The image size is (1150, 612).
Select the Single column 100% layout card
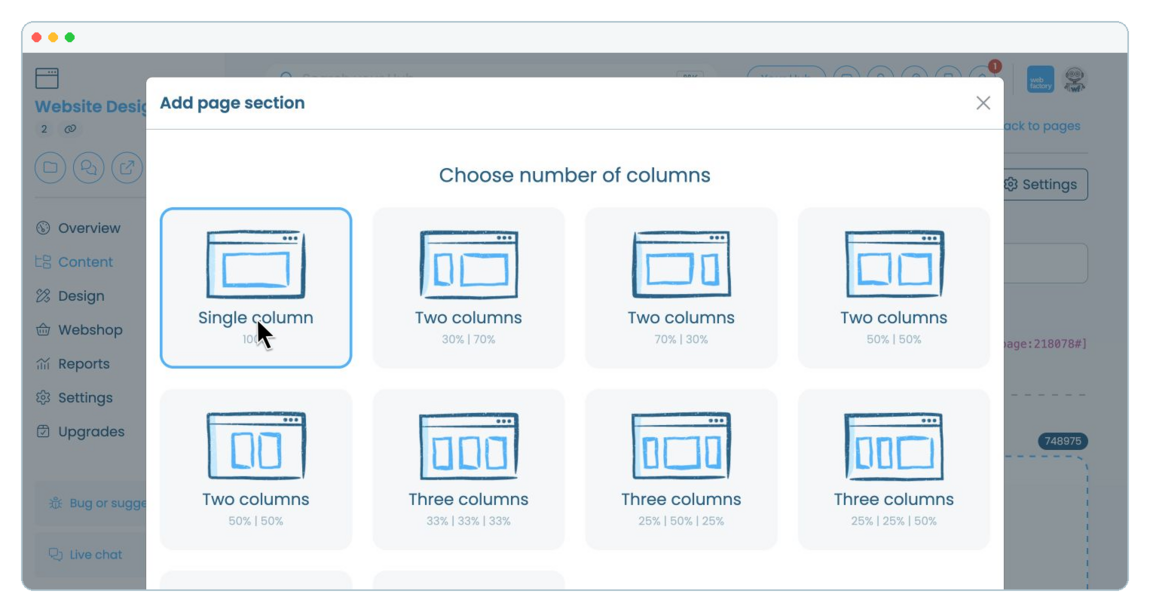[256, 288]
